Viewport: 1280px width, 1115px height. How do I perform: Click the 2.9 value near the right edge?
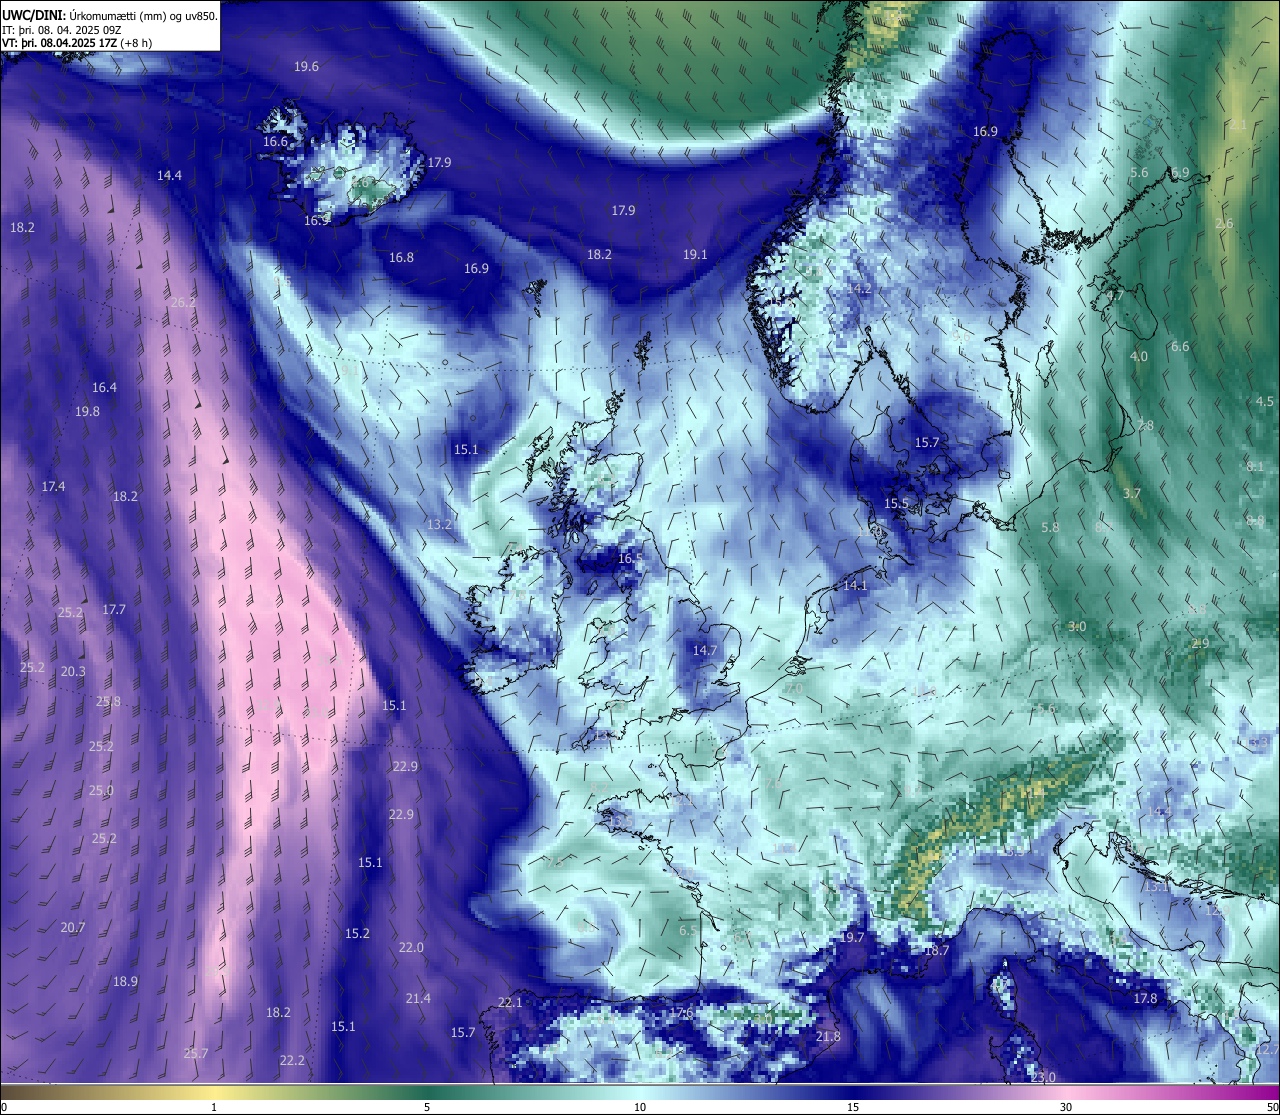click(x=1201, y=644)
